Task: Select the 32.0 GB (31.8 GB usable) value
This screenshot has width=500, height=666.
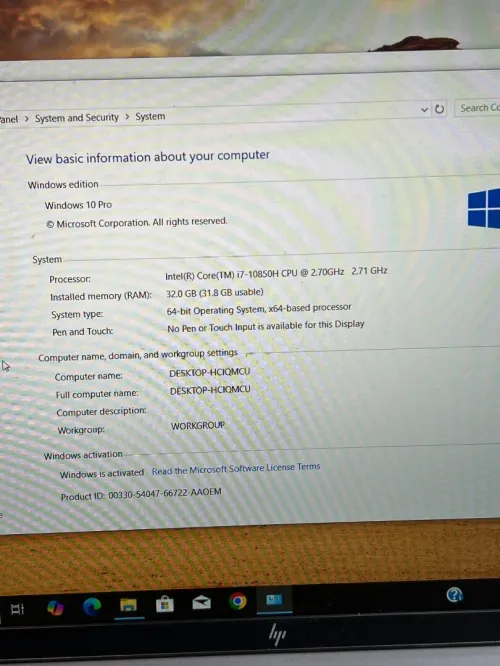Action: pyautogui.click(x=215, y=293)
